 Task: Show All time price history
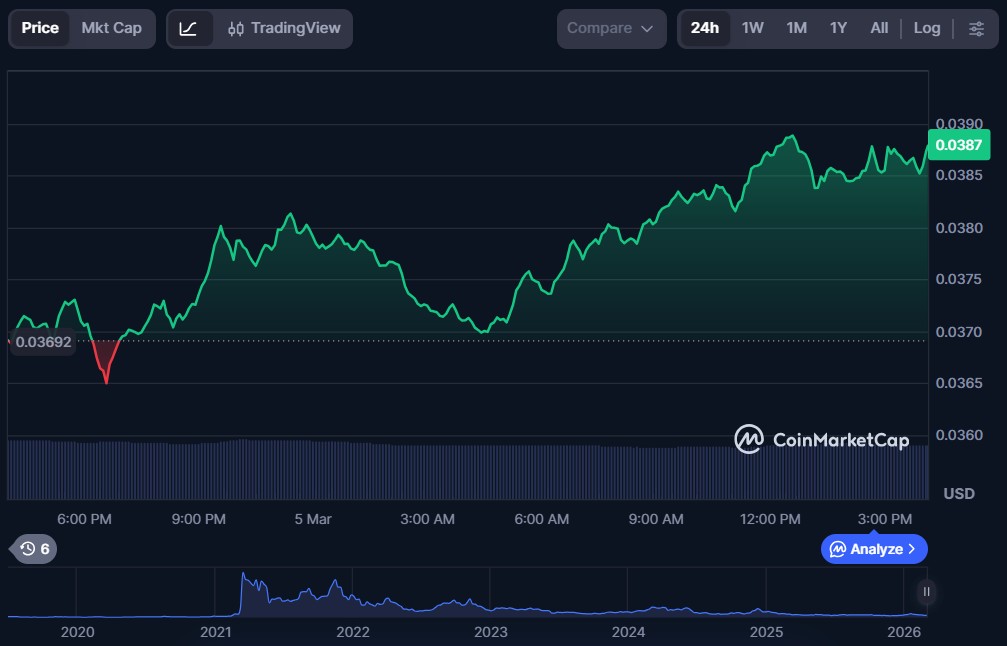click(x=879, y=28)
